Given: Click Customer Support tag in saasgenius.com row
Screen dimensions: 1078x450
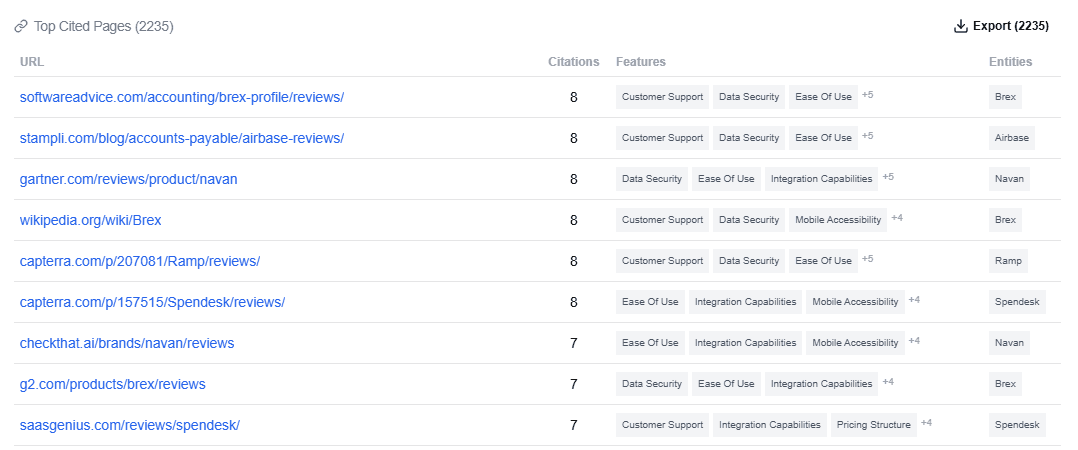Looking at the screenshot, I should pos(663,425).
